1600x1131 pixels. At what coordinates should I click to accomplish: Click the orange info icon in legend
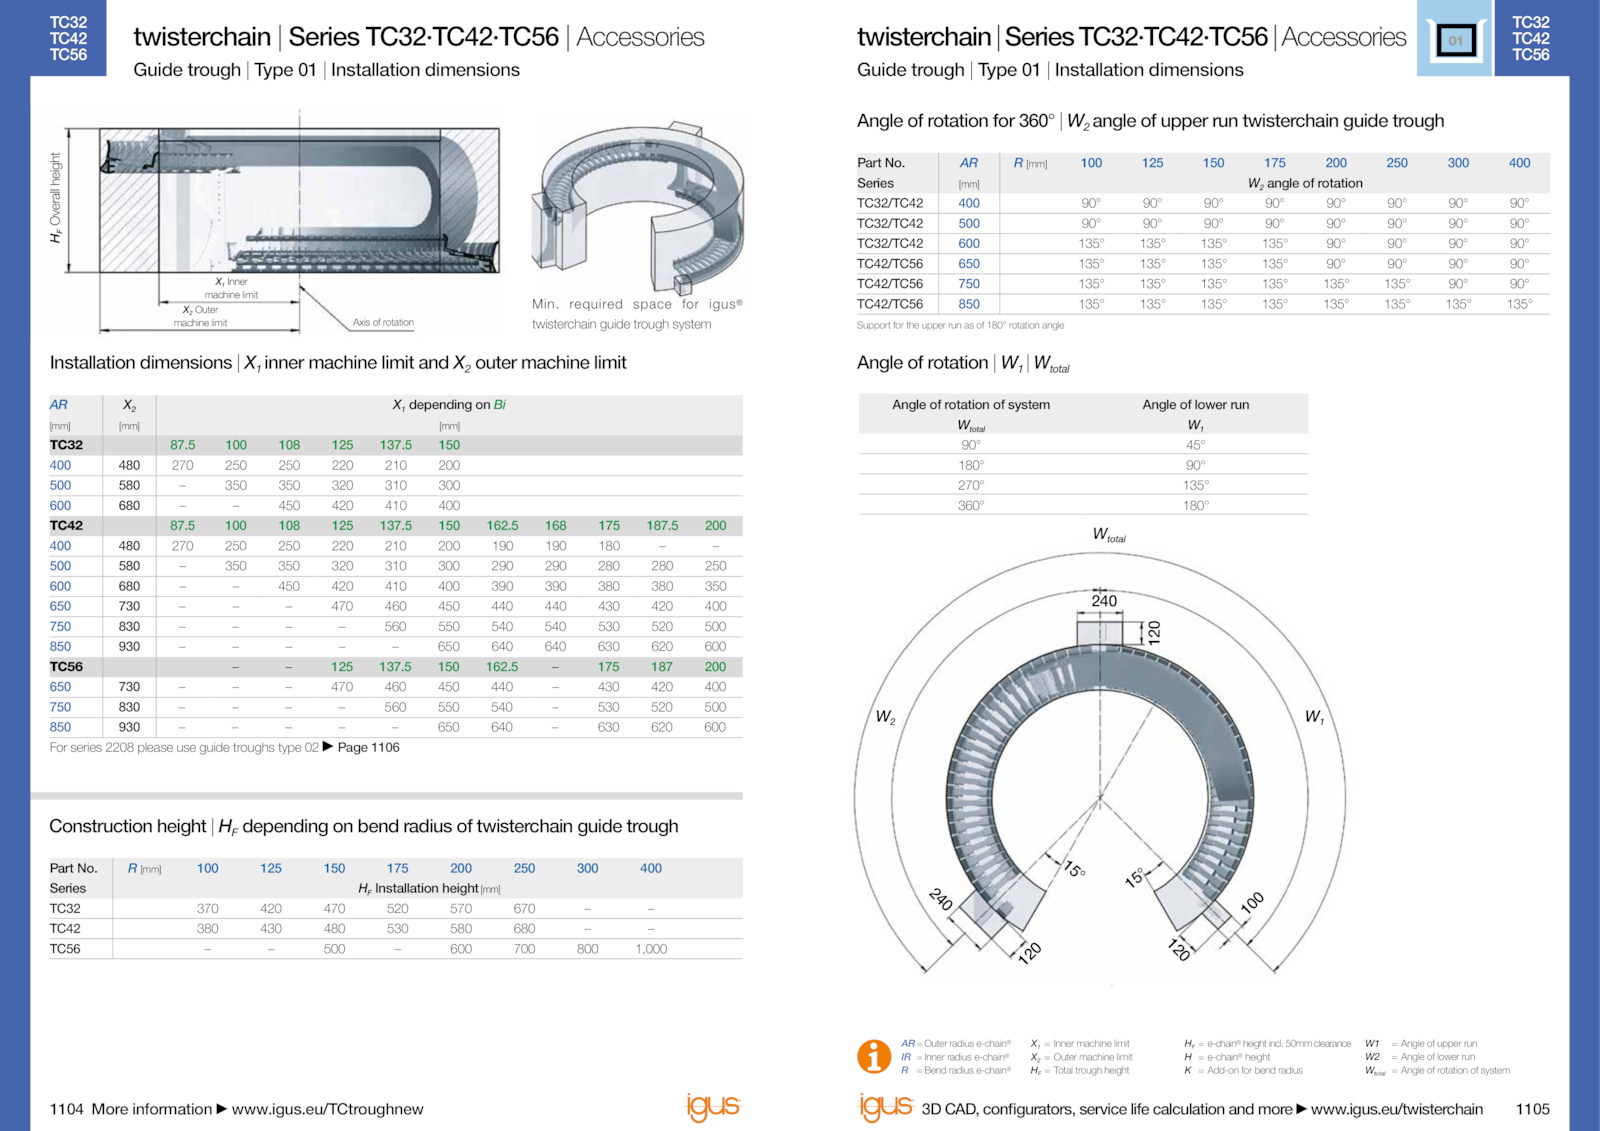point(874,1056)
